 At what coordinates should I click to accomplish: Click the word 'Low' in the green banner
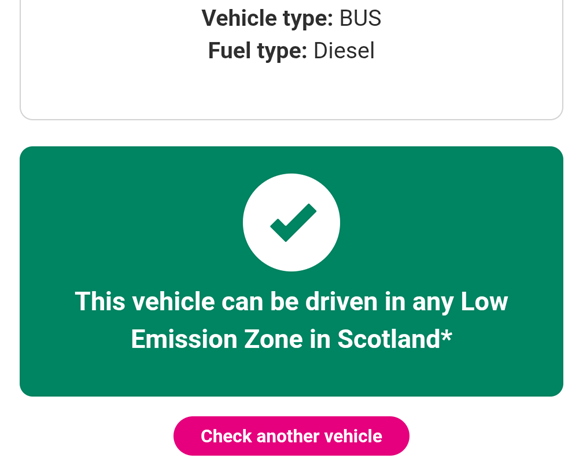click(x=484, y=301)
